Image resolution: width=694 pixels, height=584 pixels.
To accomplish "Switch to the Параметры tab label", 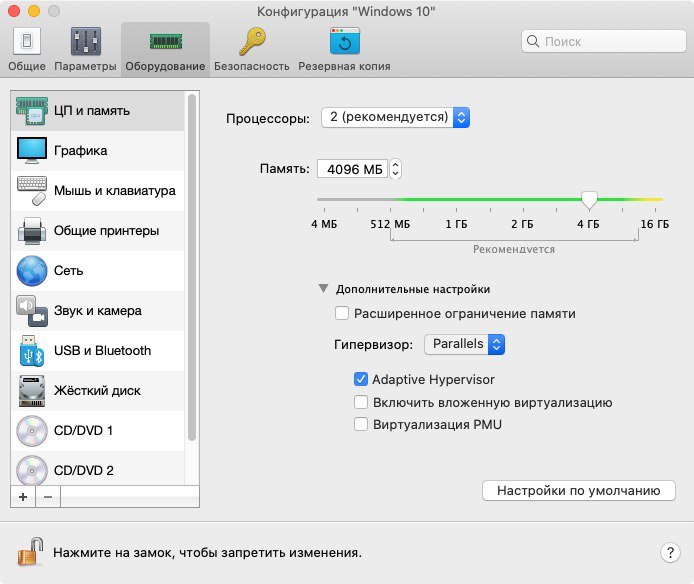I will pyautogui.click(x=85, y=66).
